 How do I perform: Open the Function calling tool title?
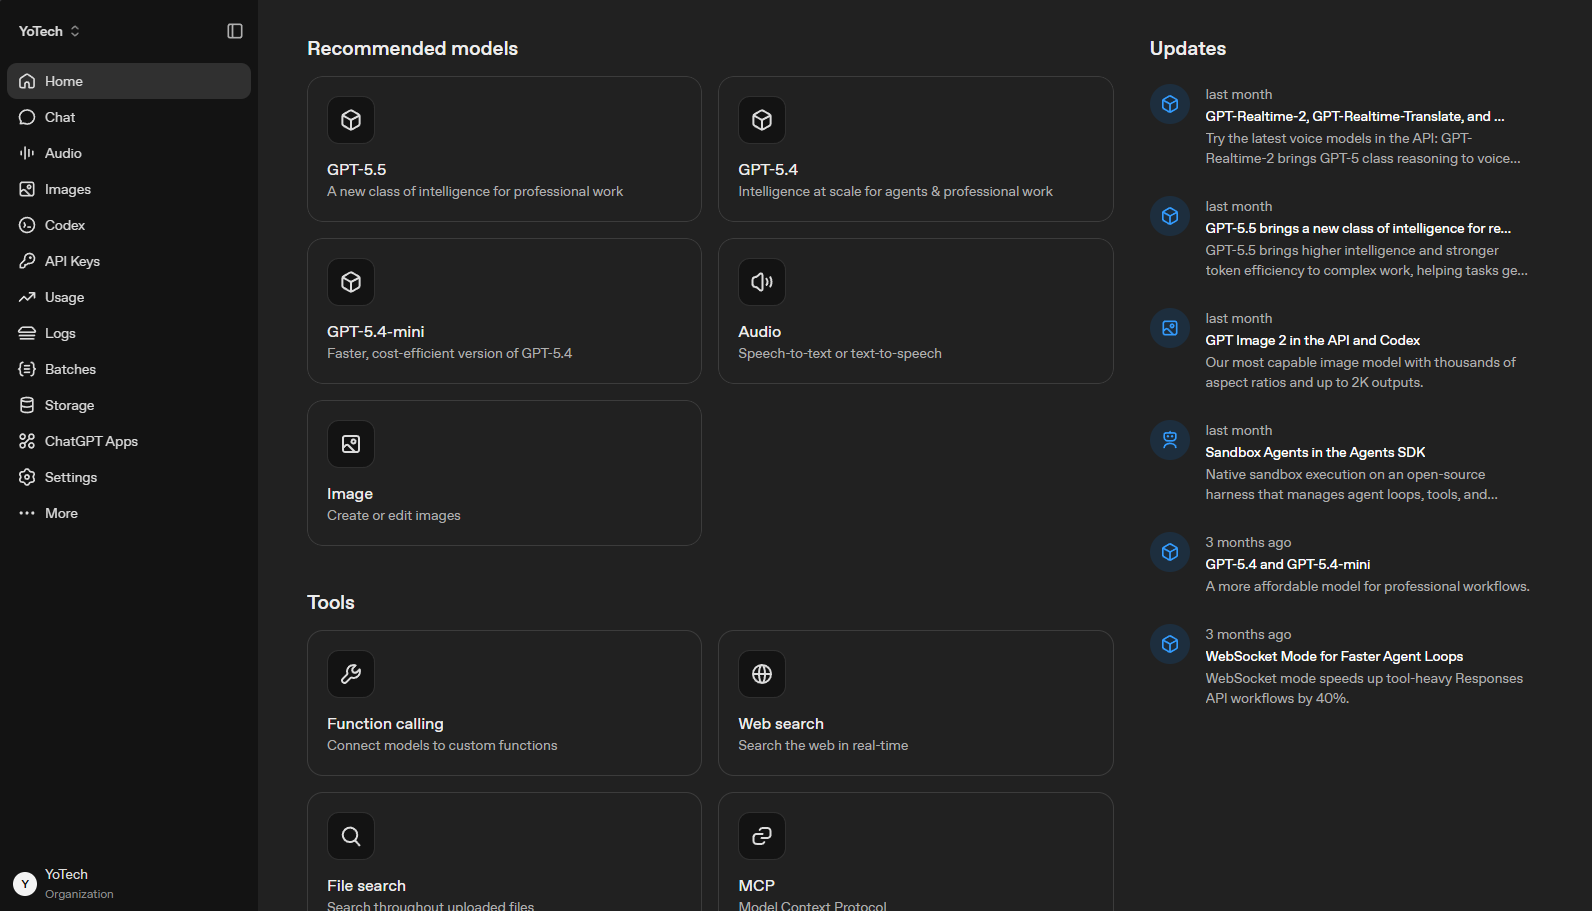click(385, 724)
